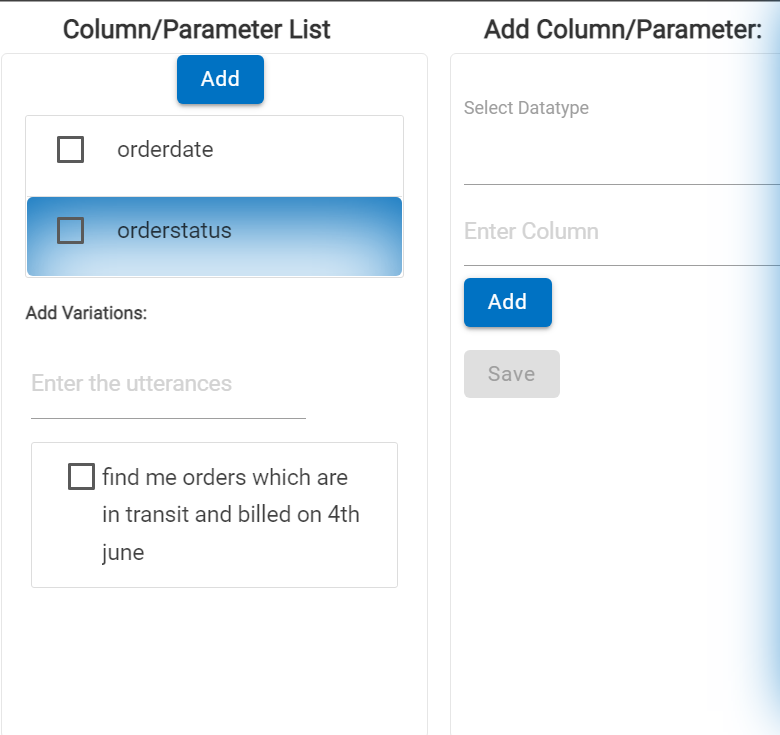Click blank area beneath the utterance card
Screen dimensions: 780x735
coord(214,660)
